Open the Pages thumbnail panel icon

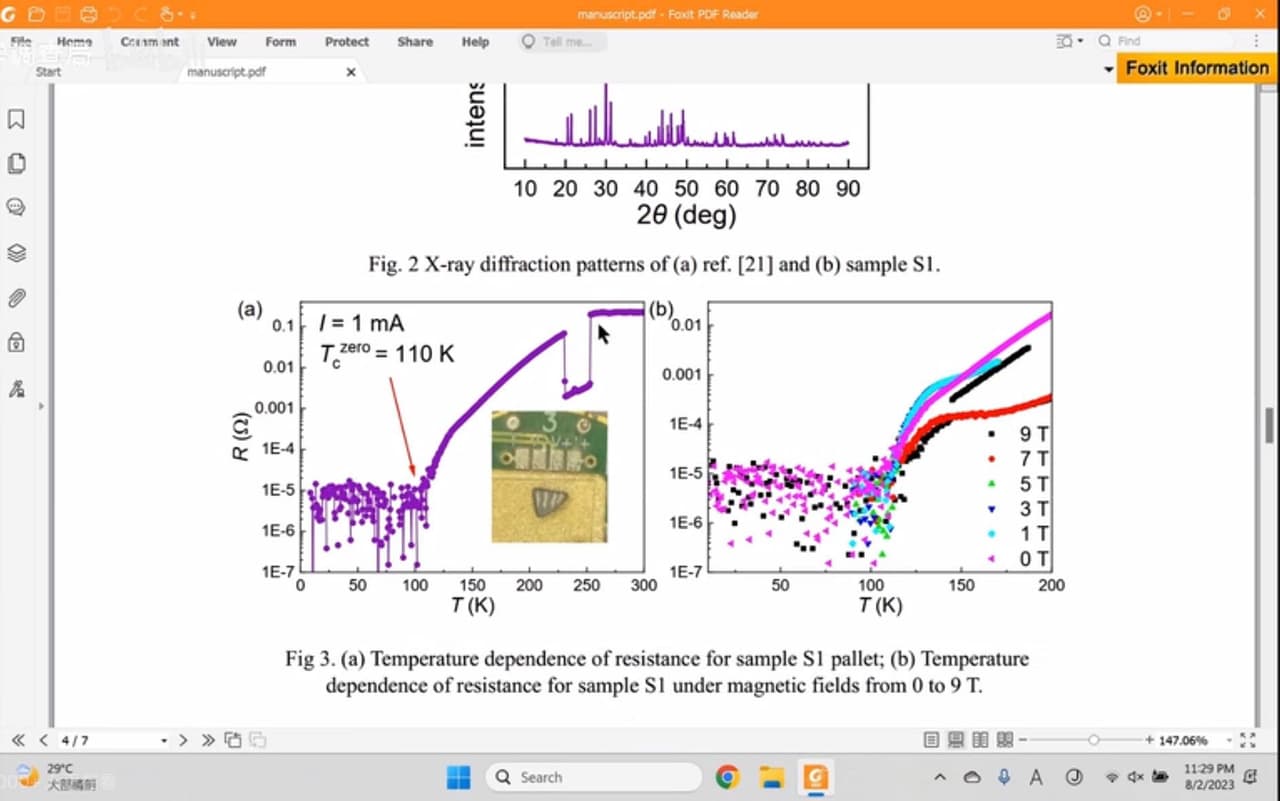[16, 163]
